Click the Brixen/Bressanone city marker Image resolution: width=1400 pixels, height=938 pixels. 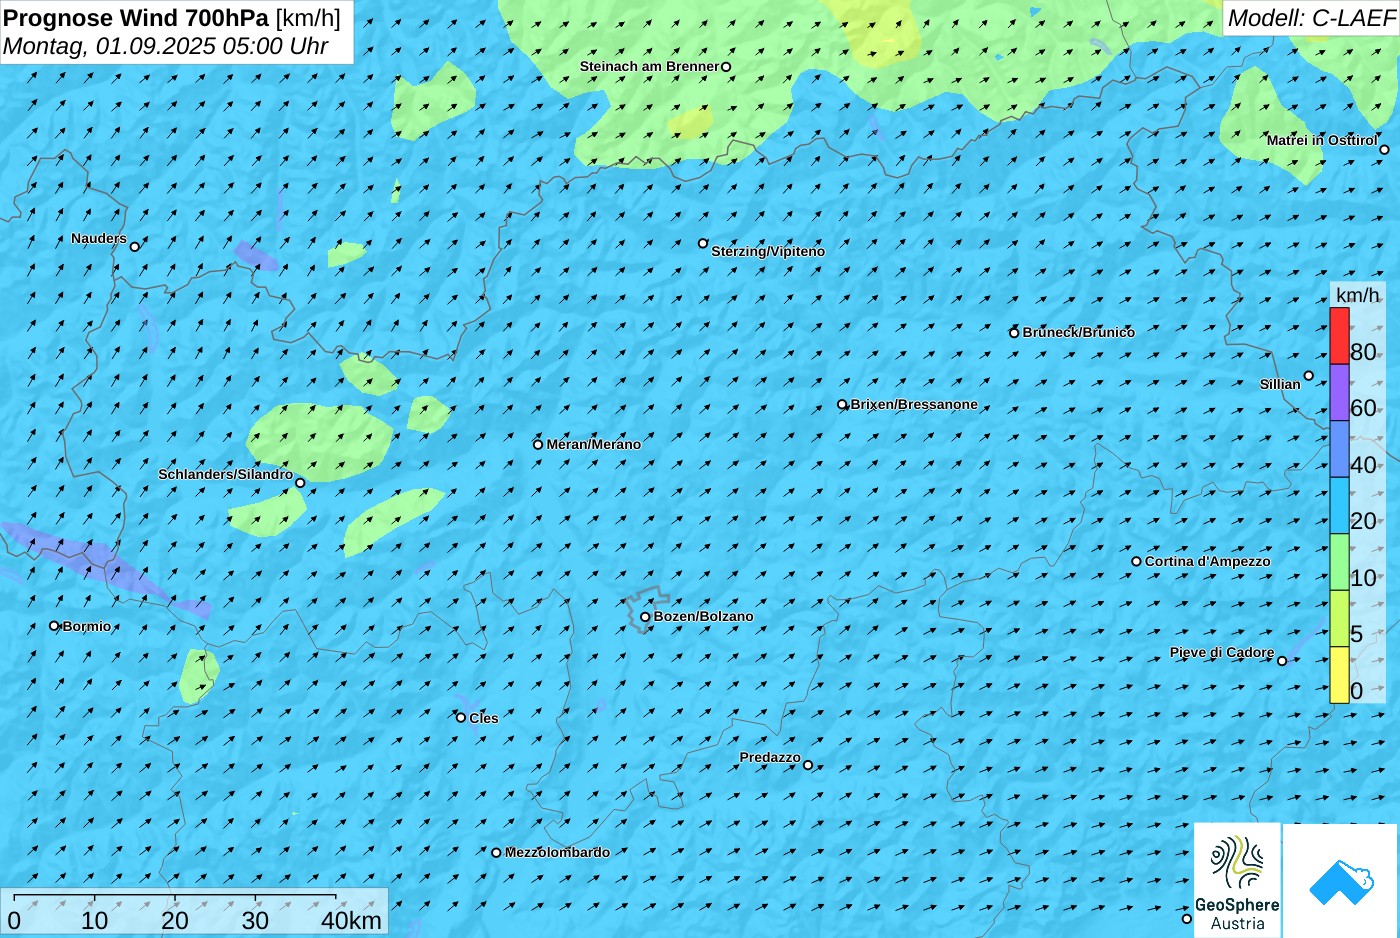pyautogui.click(x=842, y=405)
